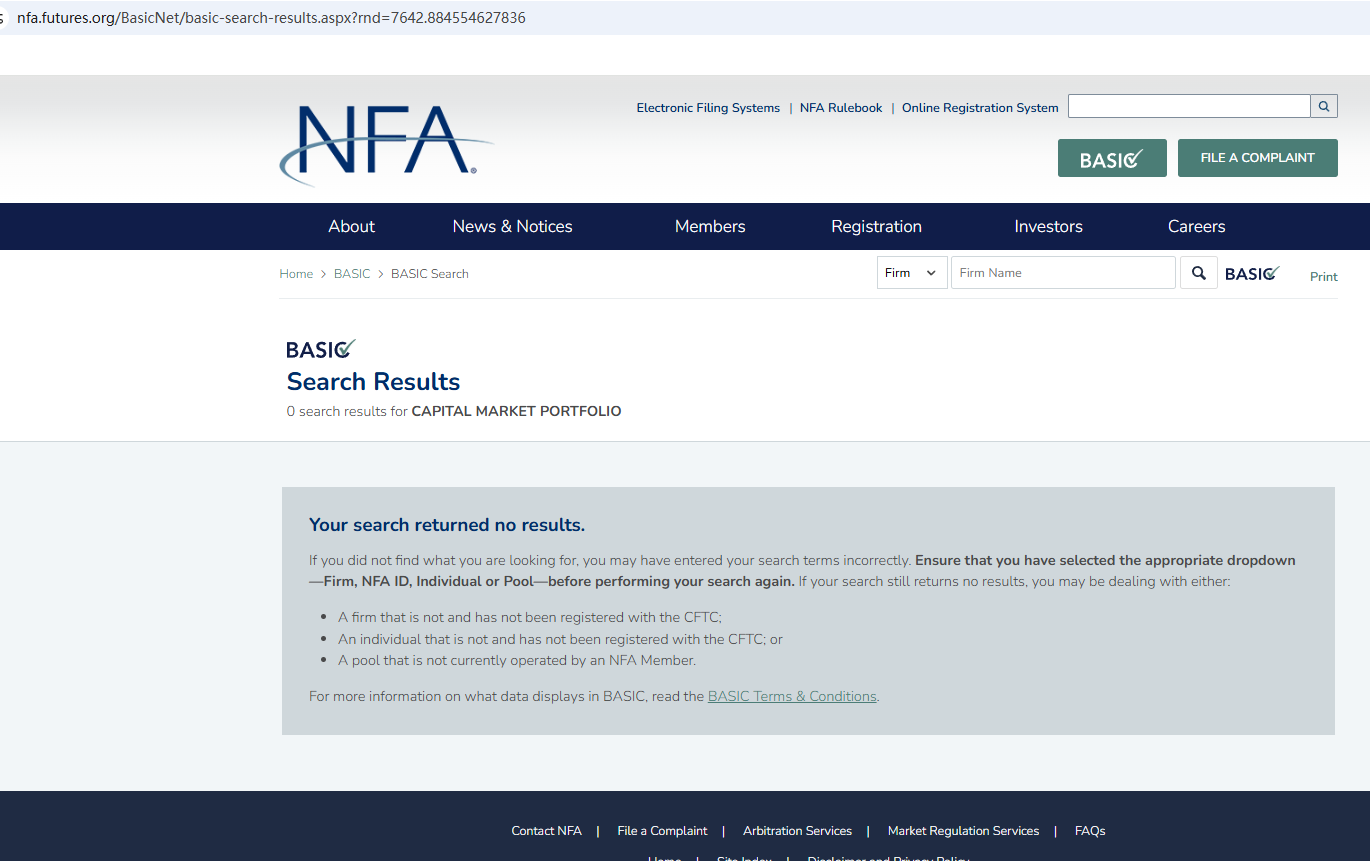Open the Careers navigation menu
This screenshot has width=1370, height=861.
coord(1196,226)
